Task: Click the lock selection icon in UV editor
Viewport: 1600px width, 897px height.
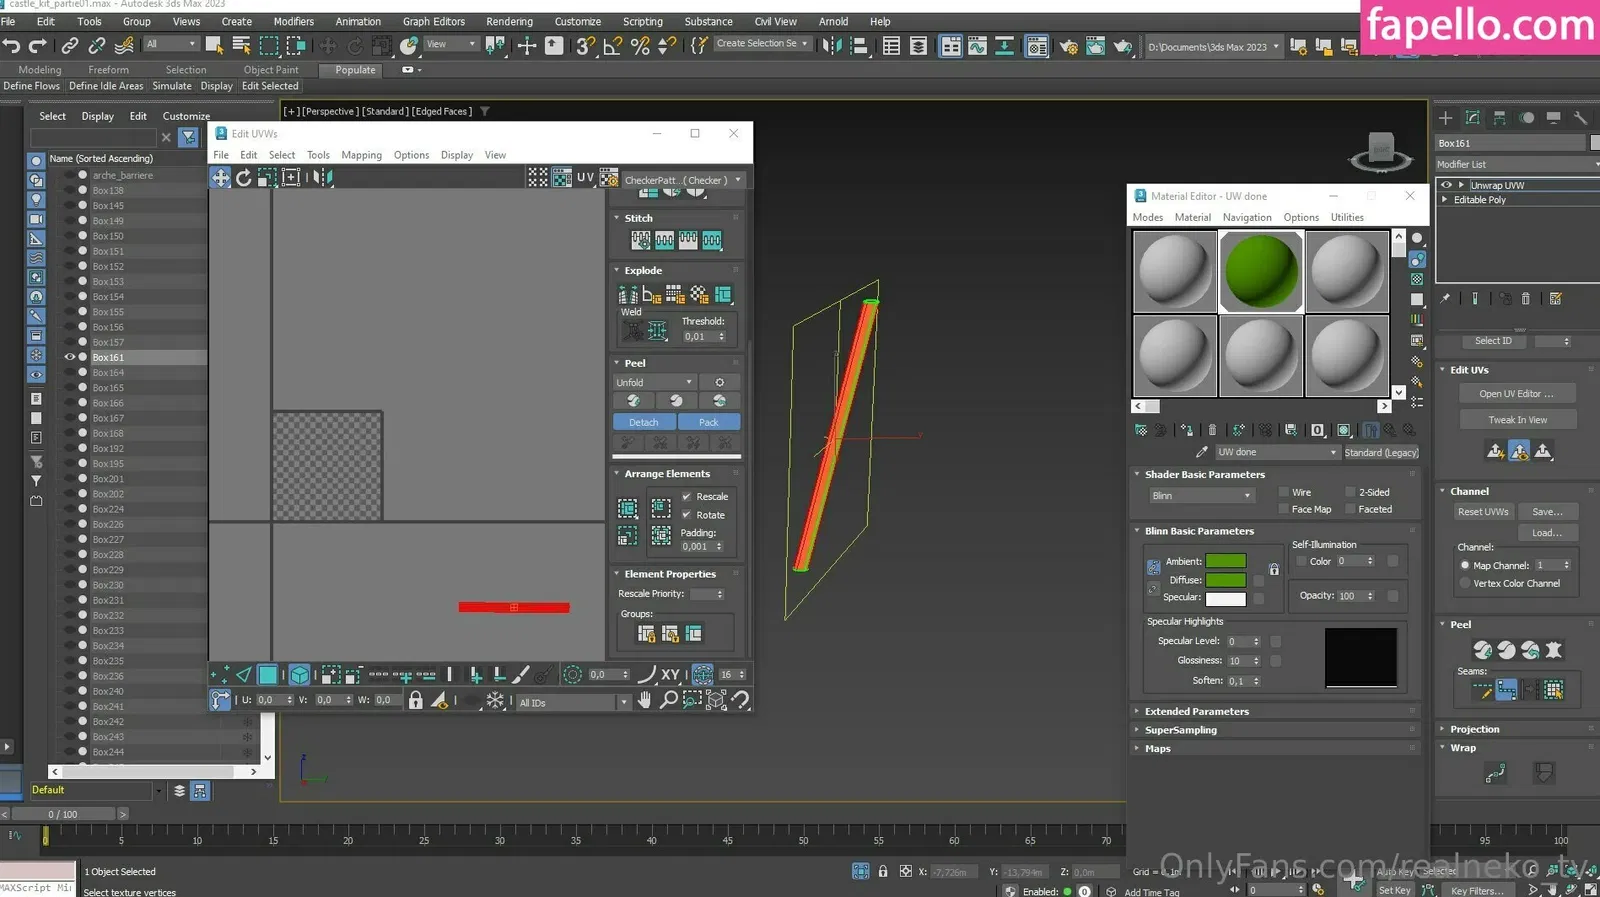Action: [x=415, y=701]
